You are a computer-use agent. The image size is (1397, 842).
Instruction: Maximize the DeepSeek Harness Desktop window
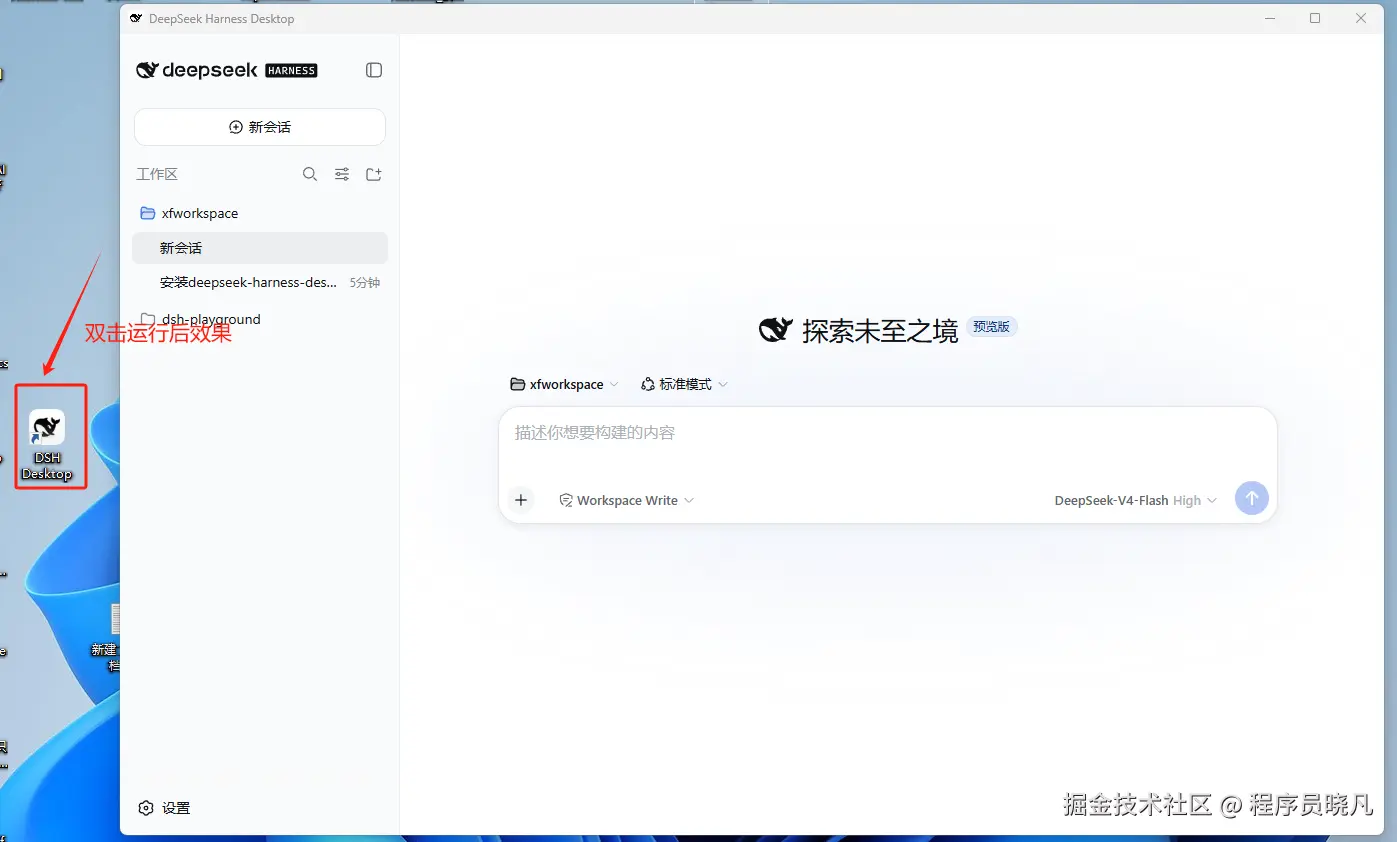pos(1315,18)
